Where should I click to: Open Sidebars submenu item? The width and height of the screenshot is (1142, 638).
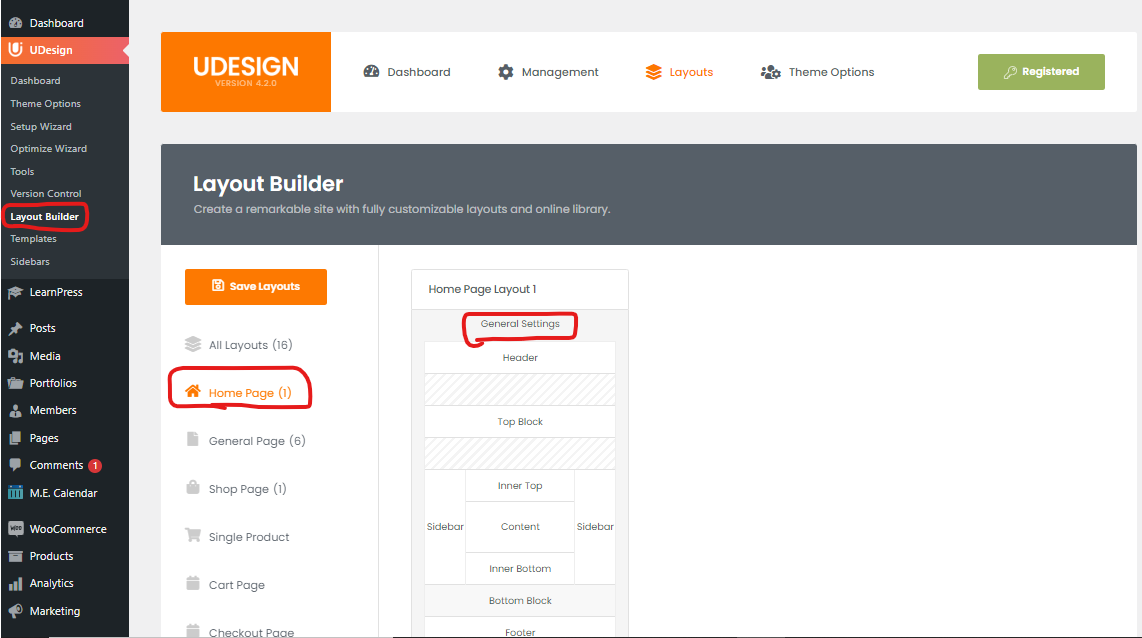(x=30, y=261)
